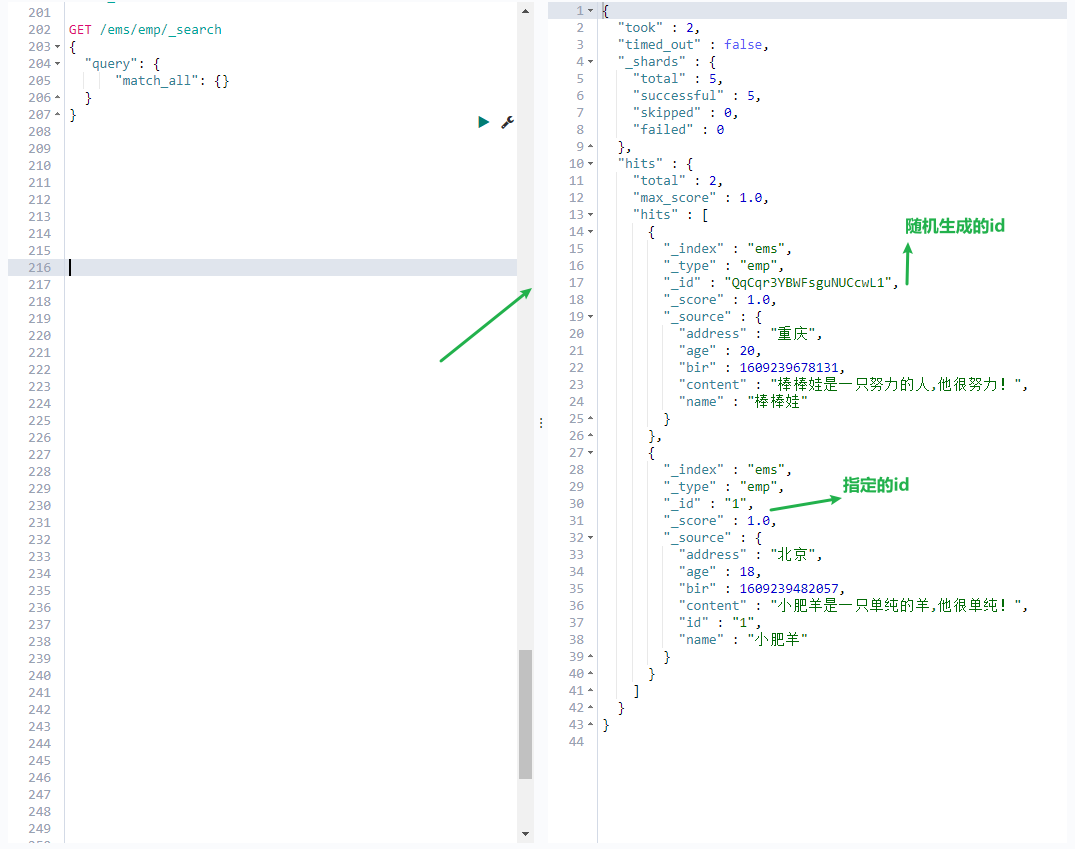Click the "successful" shards field
The width and height of the screenshot is (1075, 849).
click(x=677, y=96)
